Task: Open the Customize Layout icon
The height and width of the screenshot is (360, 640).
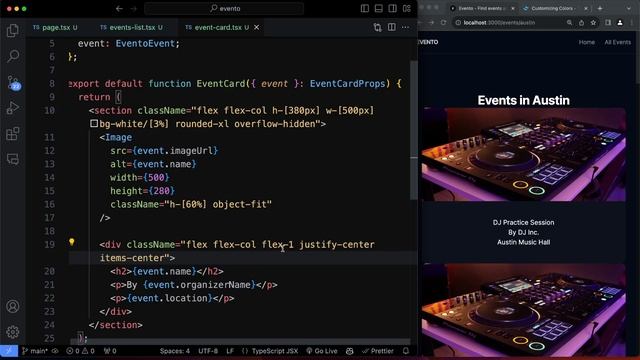Action: [407, 9]
